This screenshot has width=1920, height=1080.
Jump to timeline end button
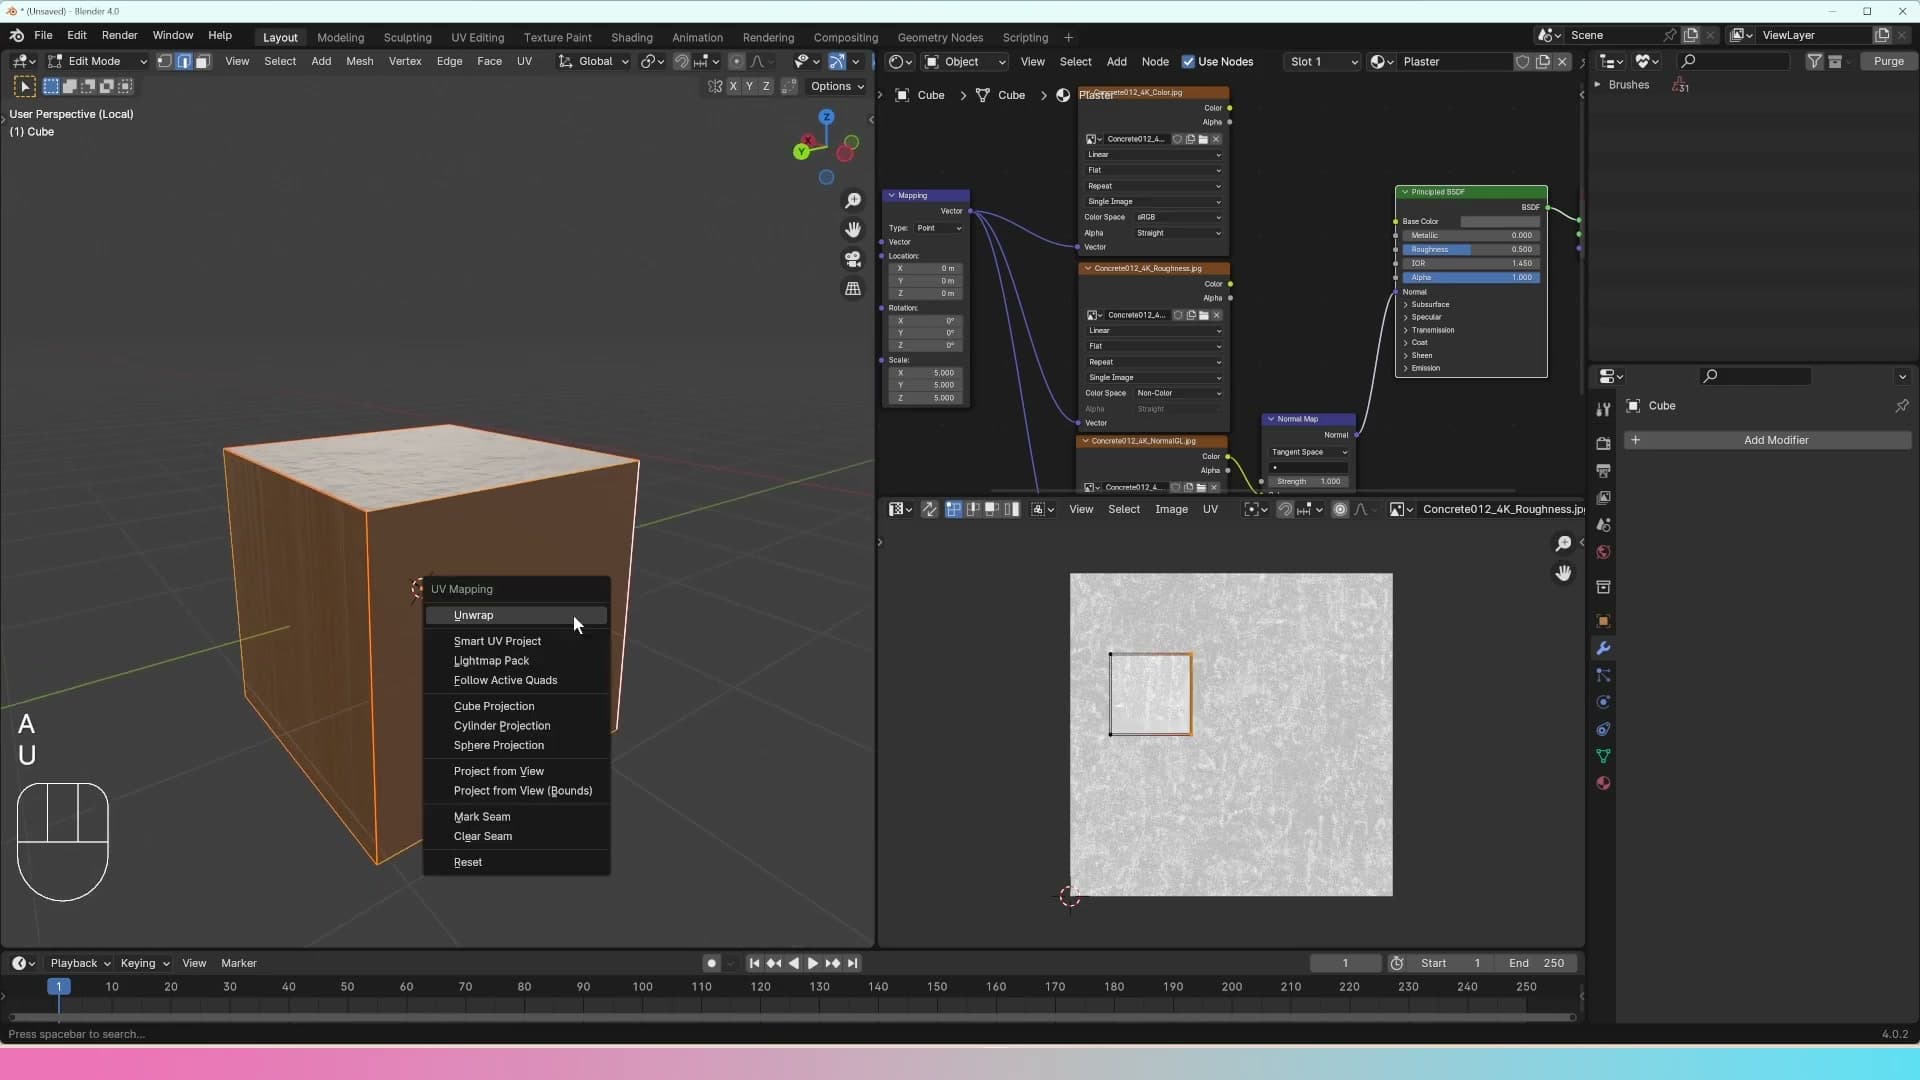(x=852, y=963)
